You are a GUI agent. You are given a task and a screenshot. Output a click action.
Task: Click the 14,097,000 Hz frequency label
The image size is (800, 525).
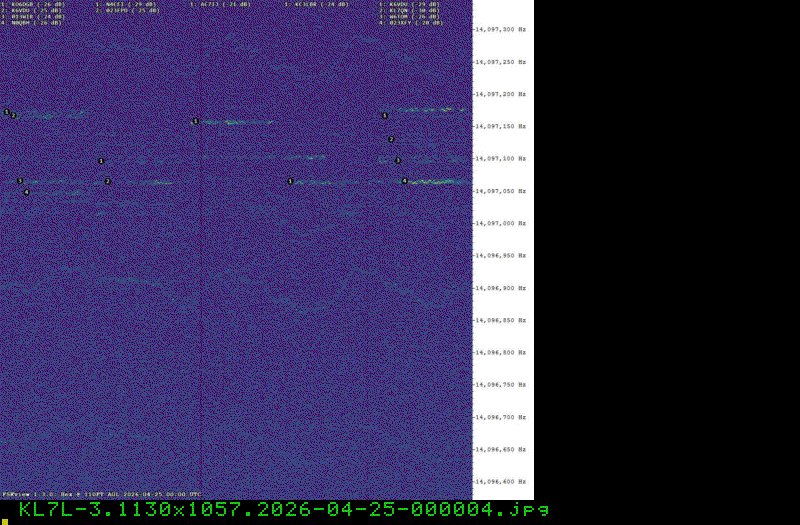[x=500, y=223]
